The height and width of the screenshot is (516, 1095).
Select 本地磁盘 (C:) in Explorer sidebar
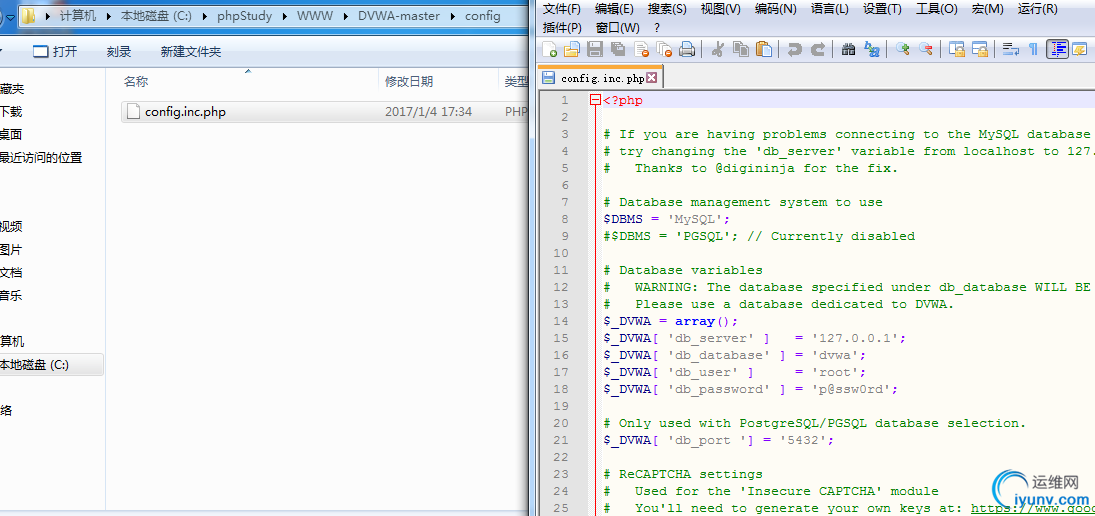pyautogui.click(x=35, y=364)
